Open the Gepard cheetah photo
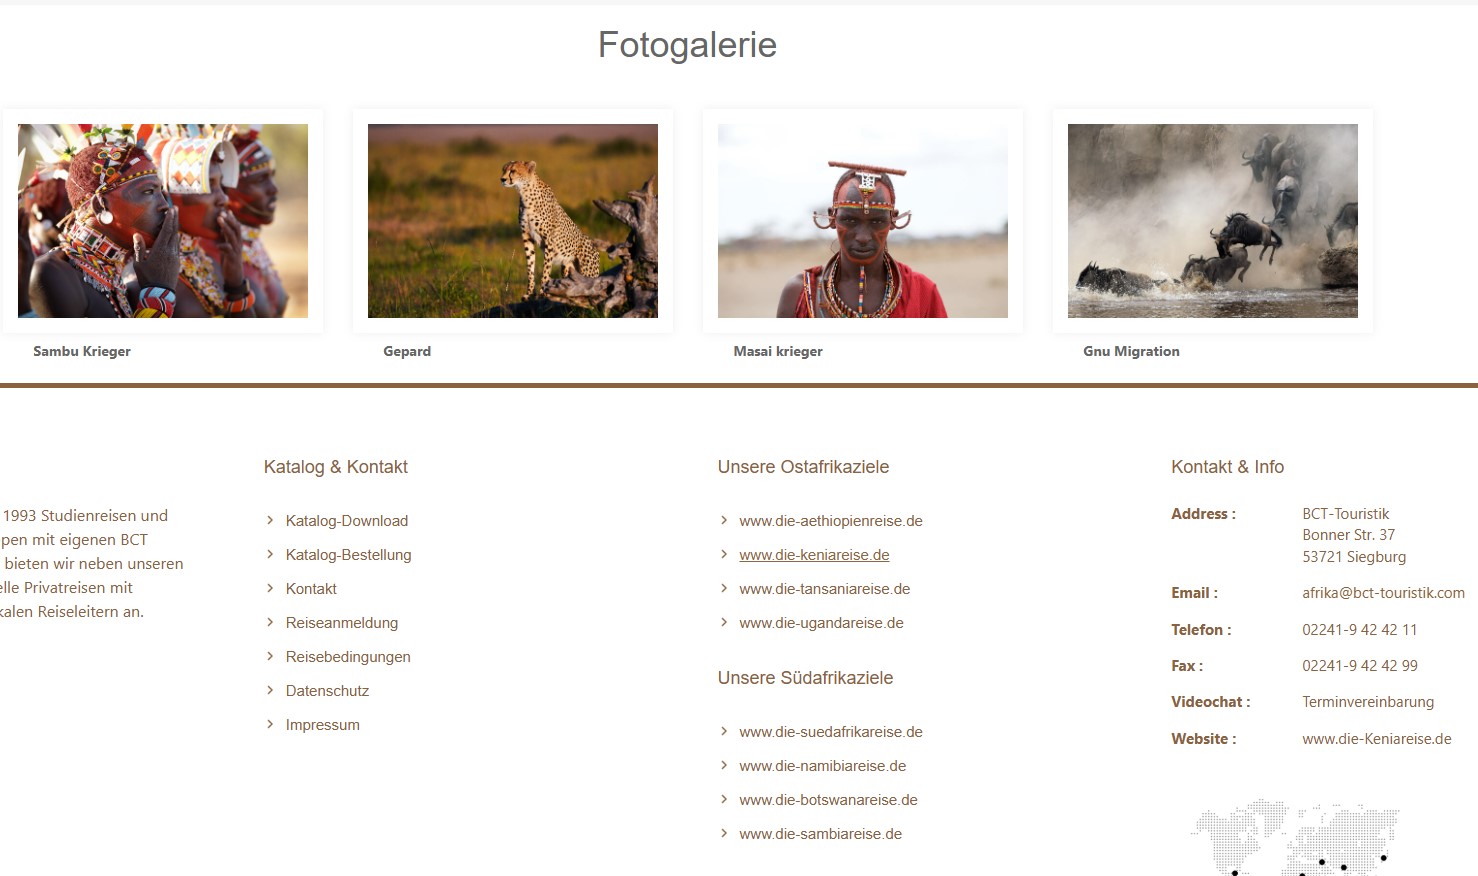The height and width of the screenshot is (876, 1478). [513, 221]
